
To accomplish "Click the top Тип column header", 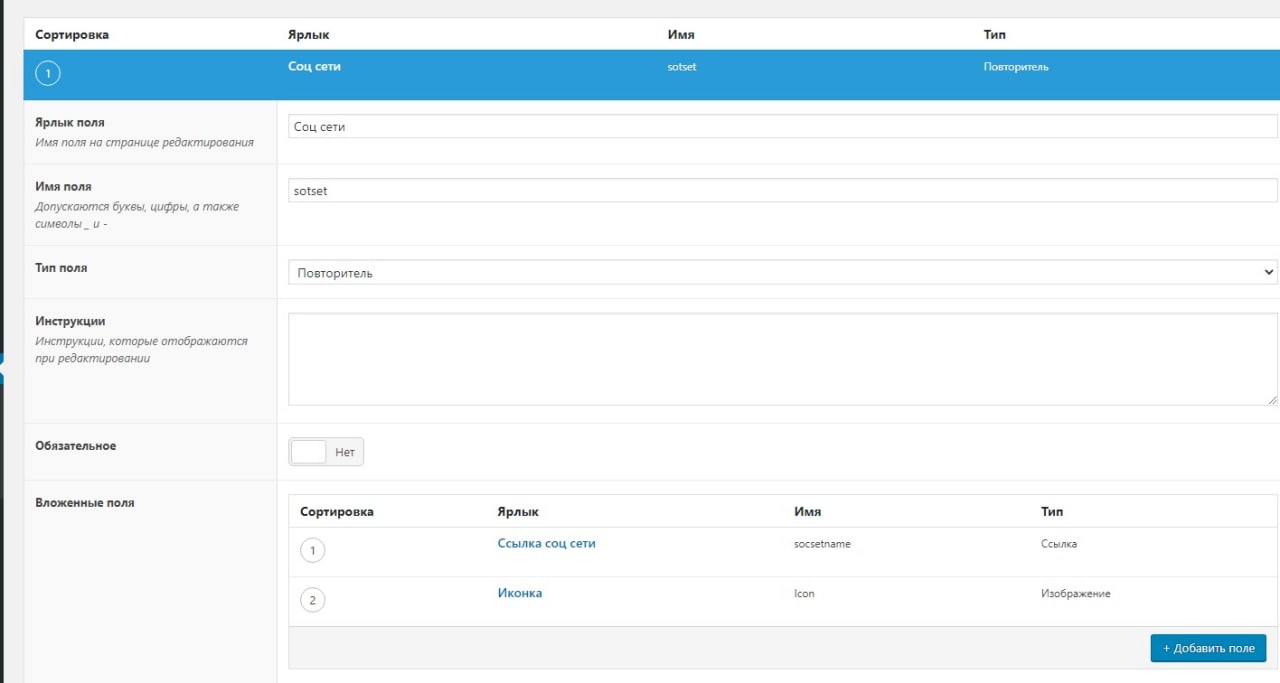I will [995, 35].
